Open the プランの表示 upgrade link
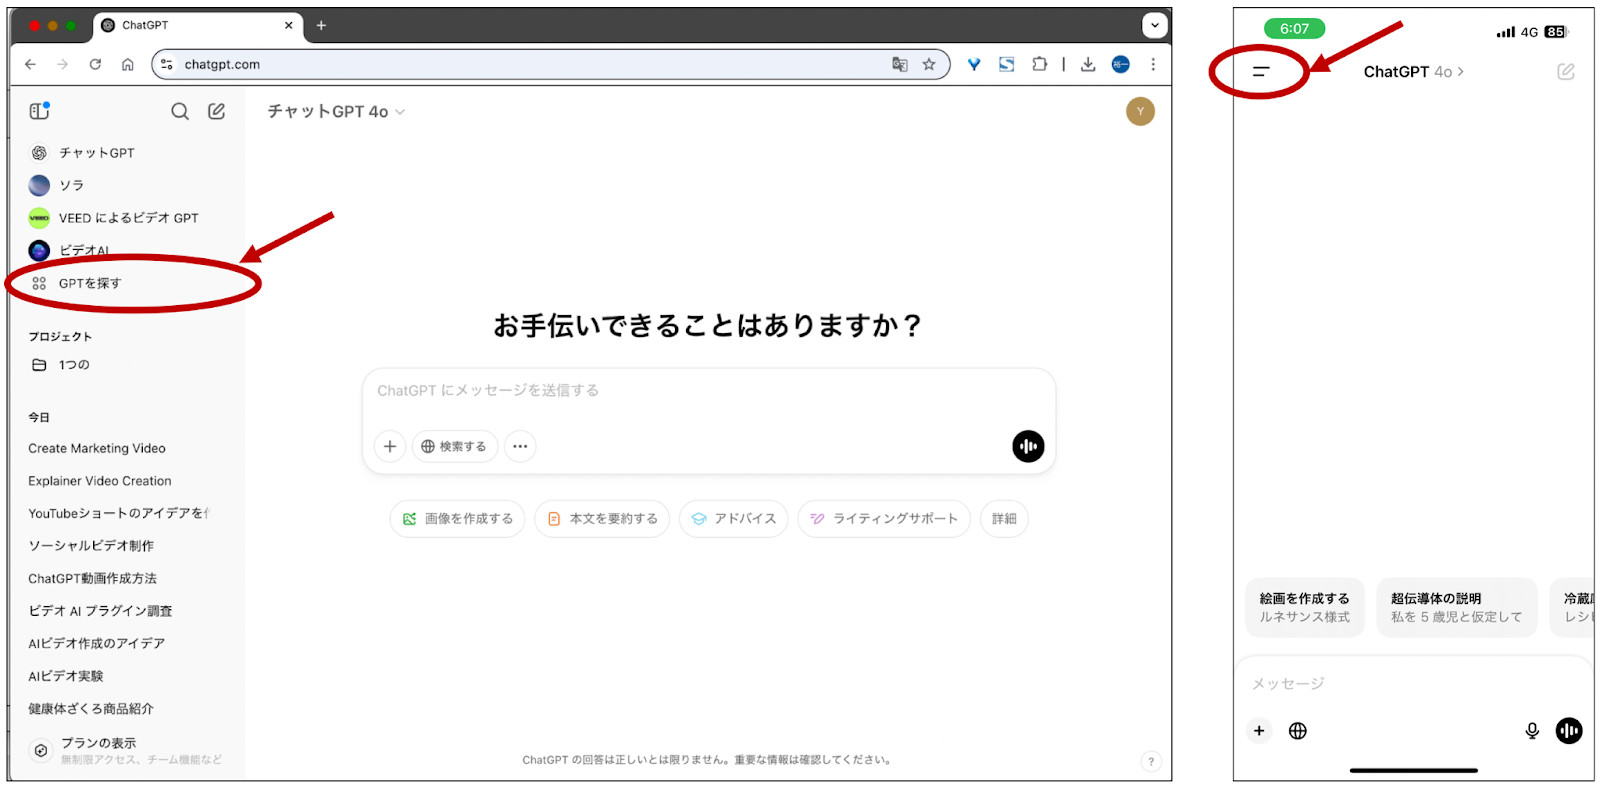Image resolution: width=1600 pixels, height=788 pixels. (x=127, y=750)
